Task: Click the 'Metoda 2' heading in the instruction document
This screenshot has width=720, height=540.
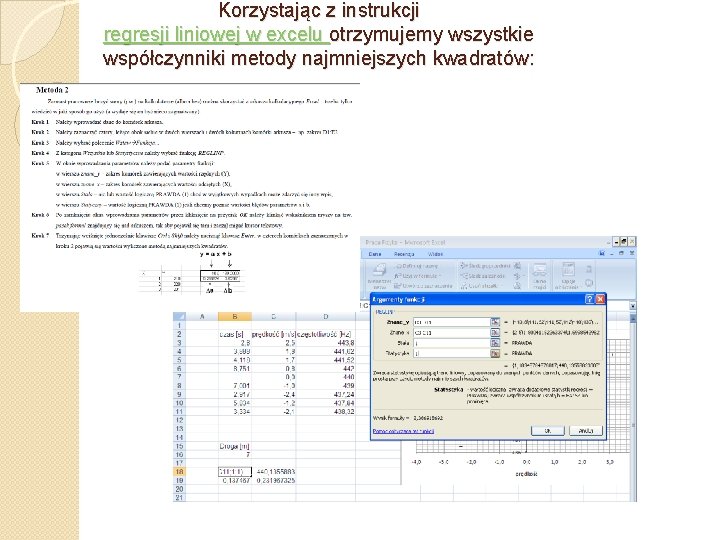Action: 52,90
